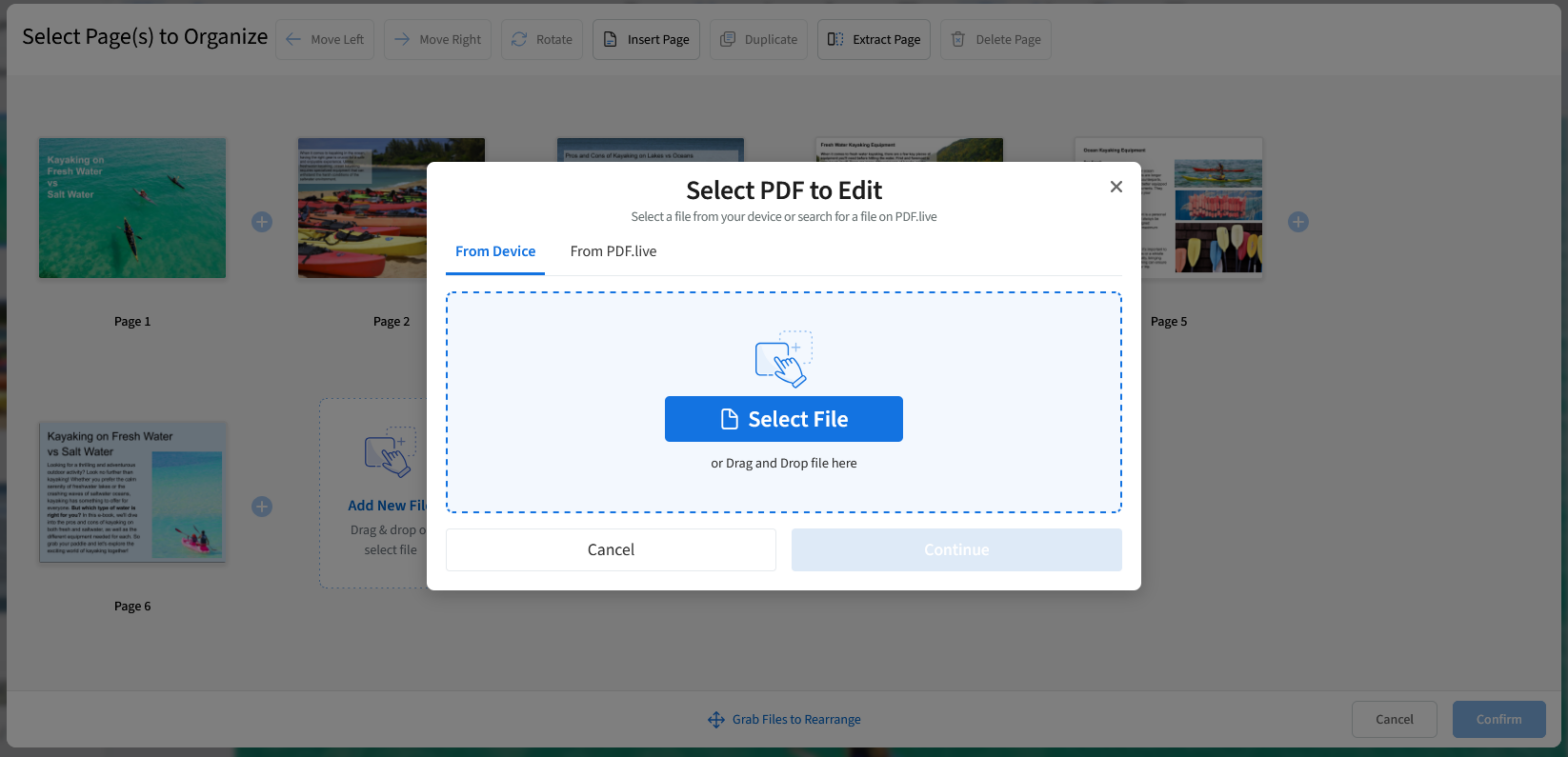Select the Page 6 thumbnail
Screen dimensions: 1568x757
[132, 491]
